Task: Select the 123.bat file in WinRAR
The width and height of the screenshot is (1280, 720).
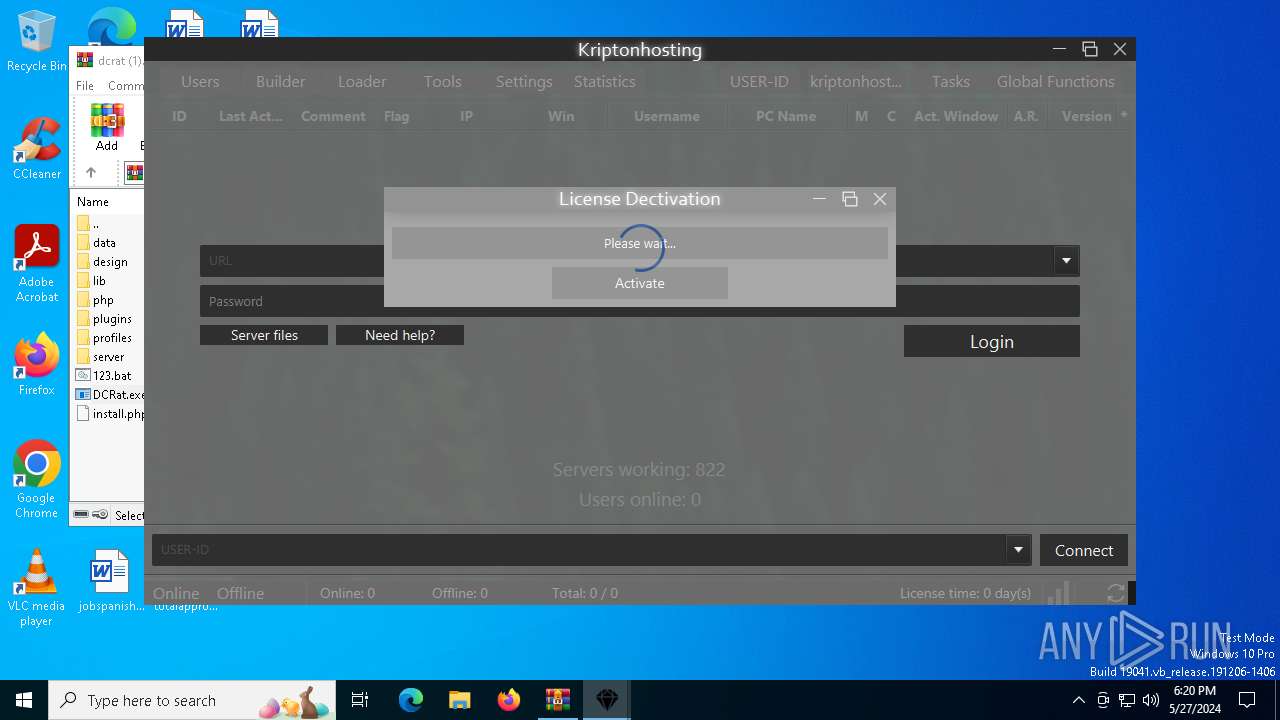Action: pyautogui.click(x=110, y=376)
